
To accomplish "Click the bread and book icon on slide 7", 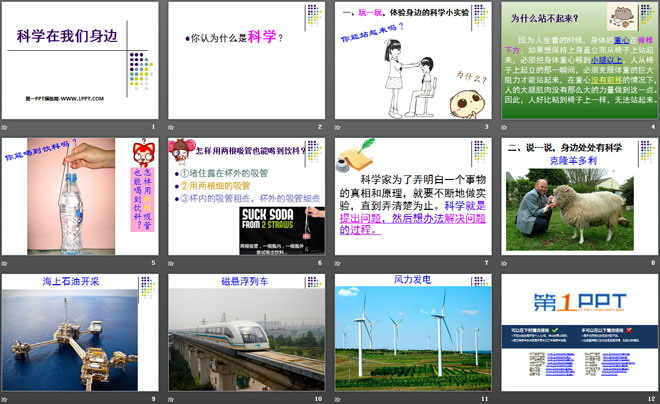I will (350, 155).
